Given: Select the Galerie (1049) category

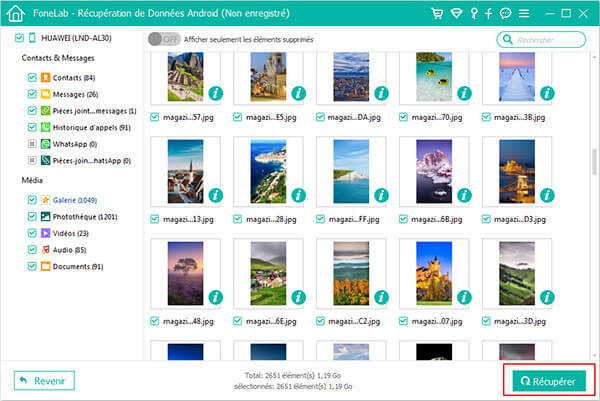Looking at the screenshot, I should coord(75,200).
